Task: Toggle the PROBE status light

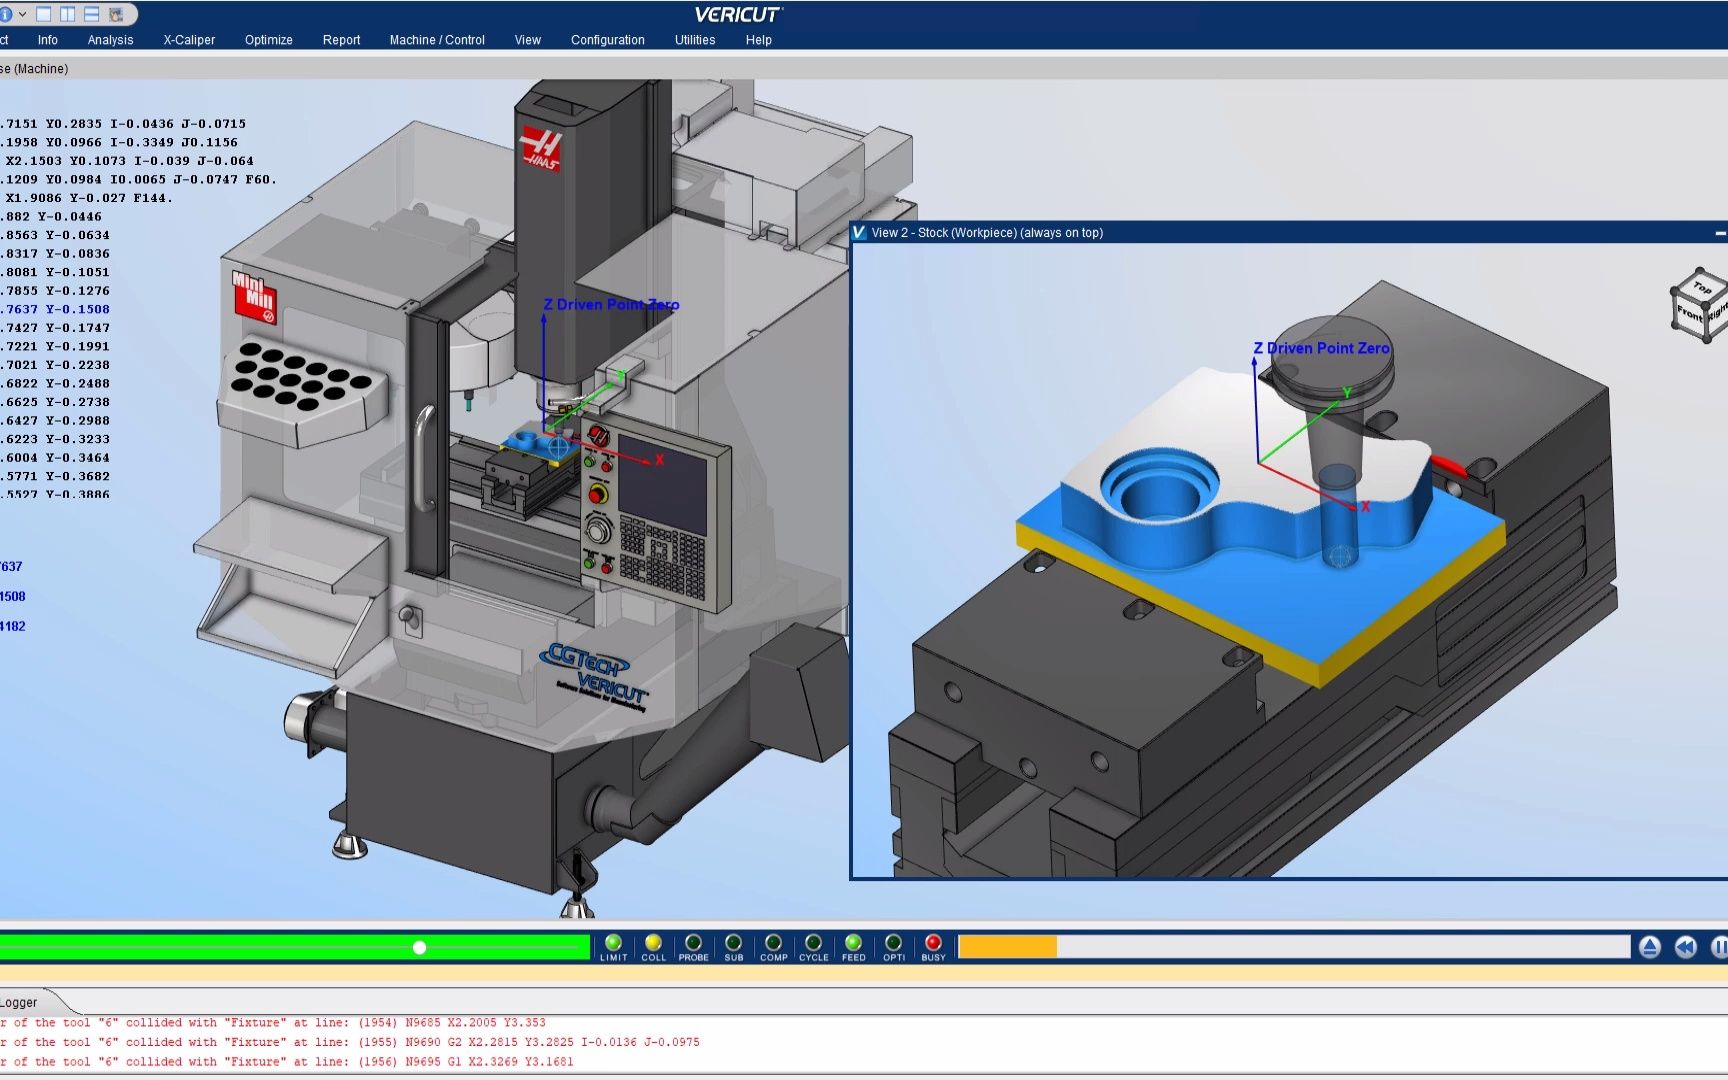Action: click(693, 941)
